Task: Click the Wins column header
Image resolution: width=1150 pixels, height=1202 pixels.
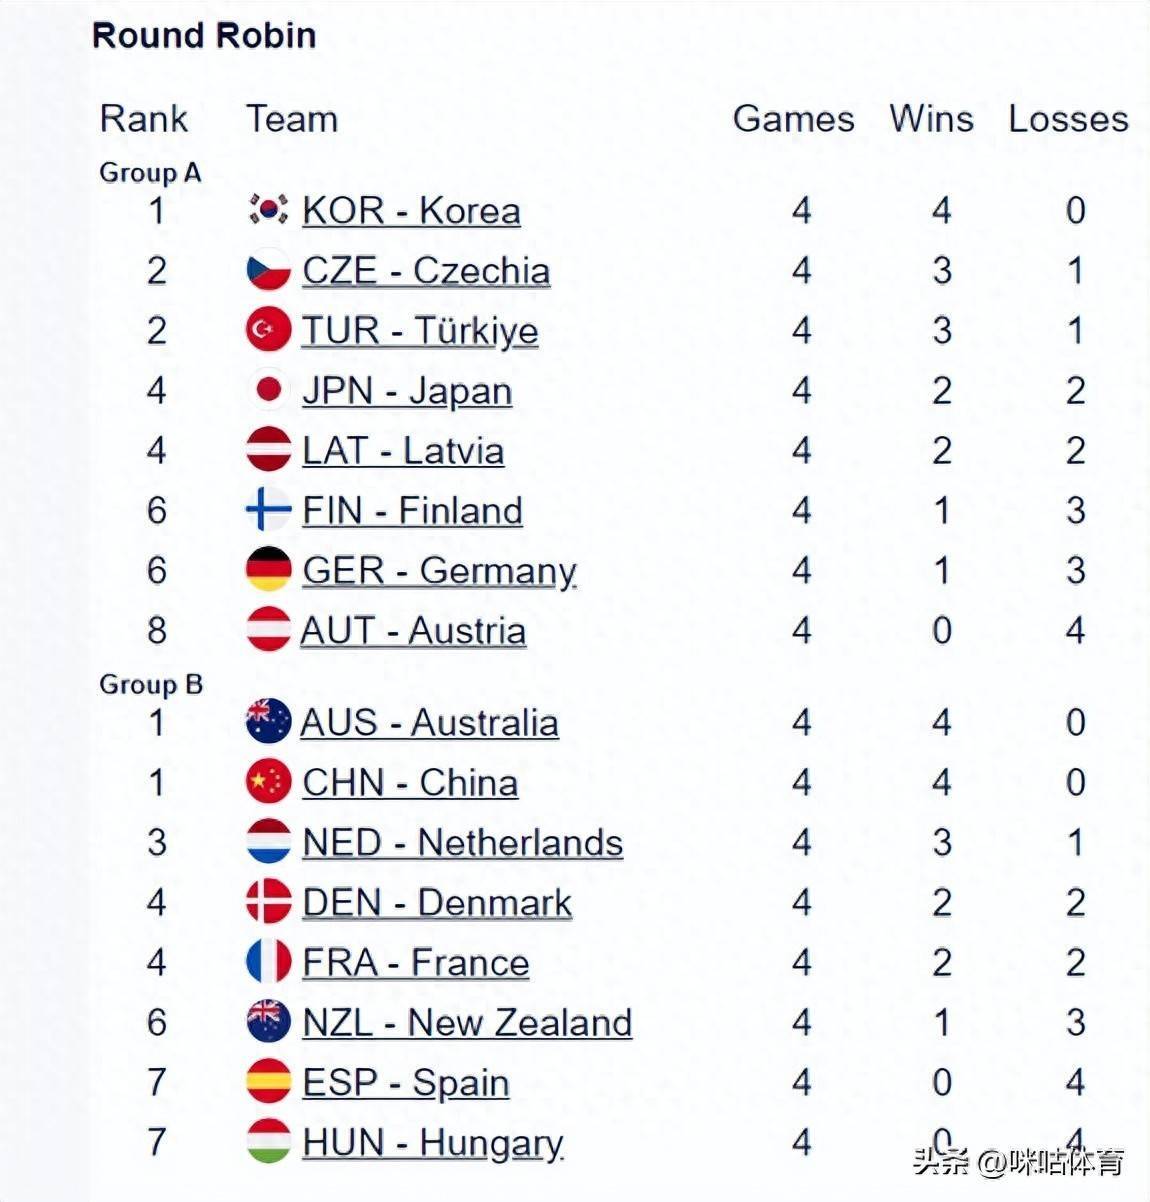Action: point(931,119)
